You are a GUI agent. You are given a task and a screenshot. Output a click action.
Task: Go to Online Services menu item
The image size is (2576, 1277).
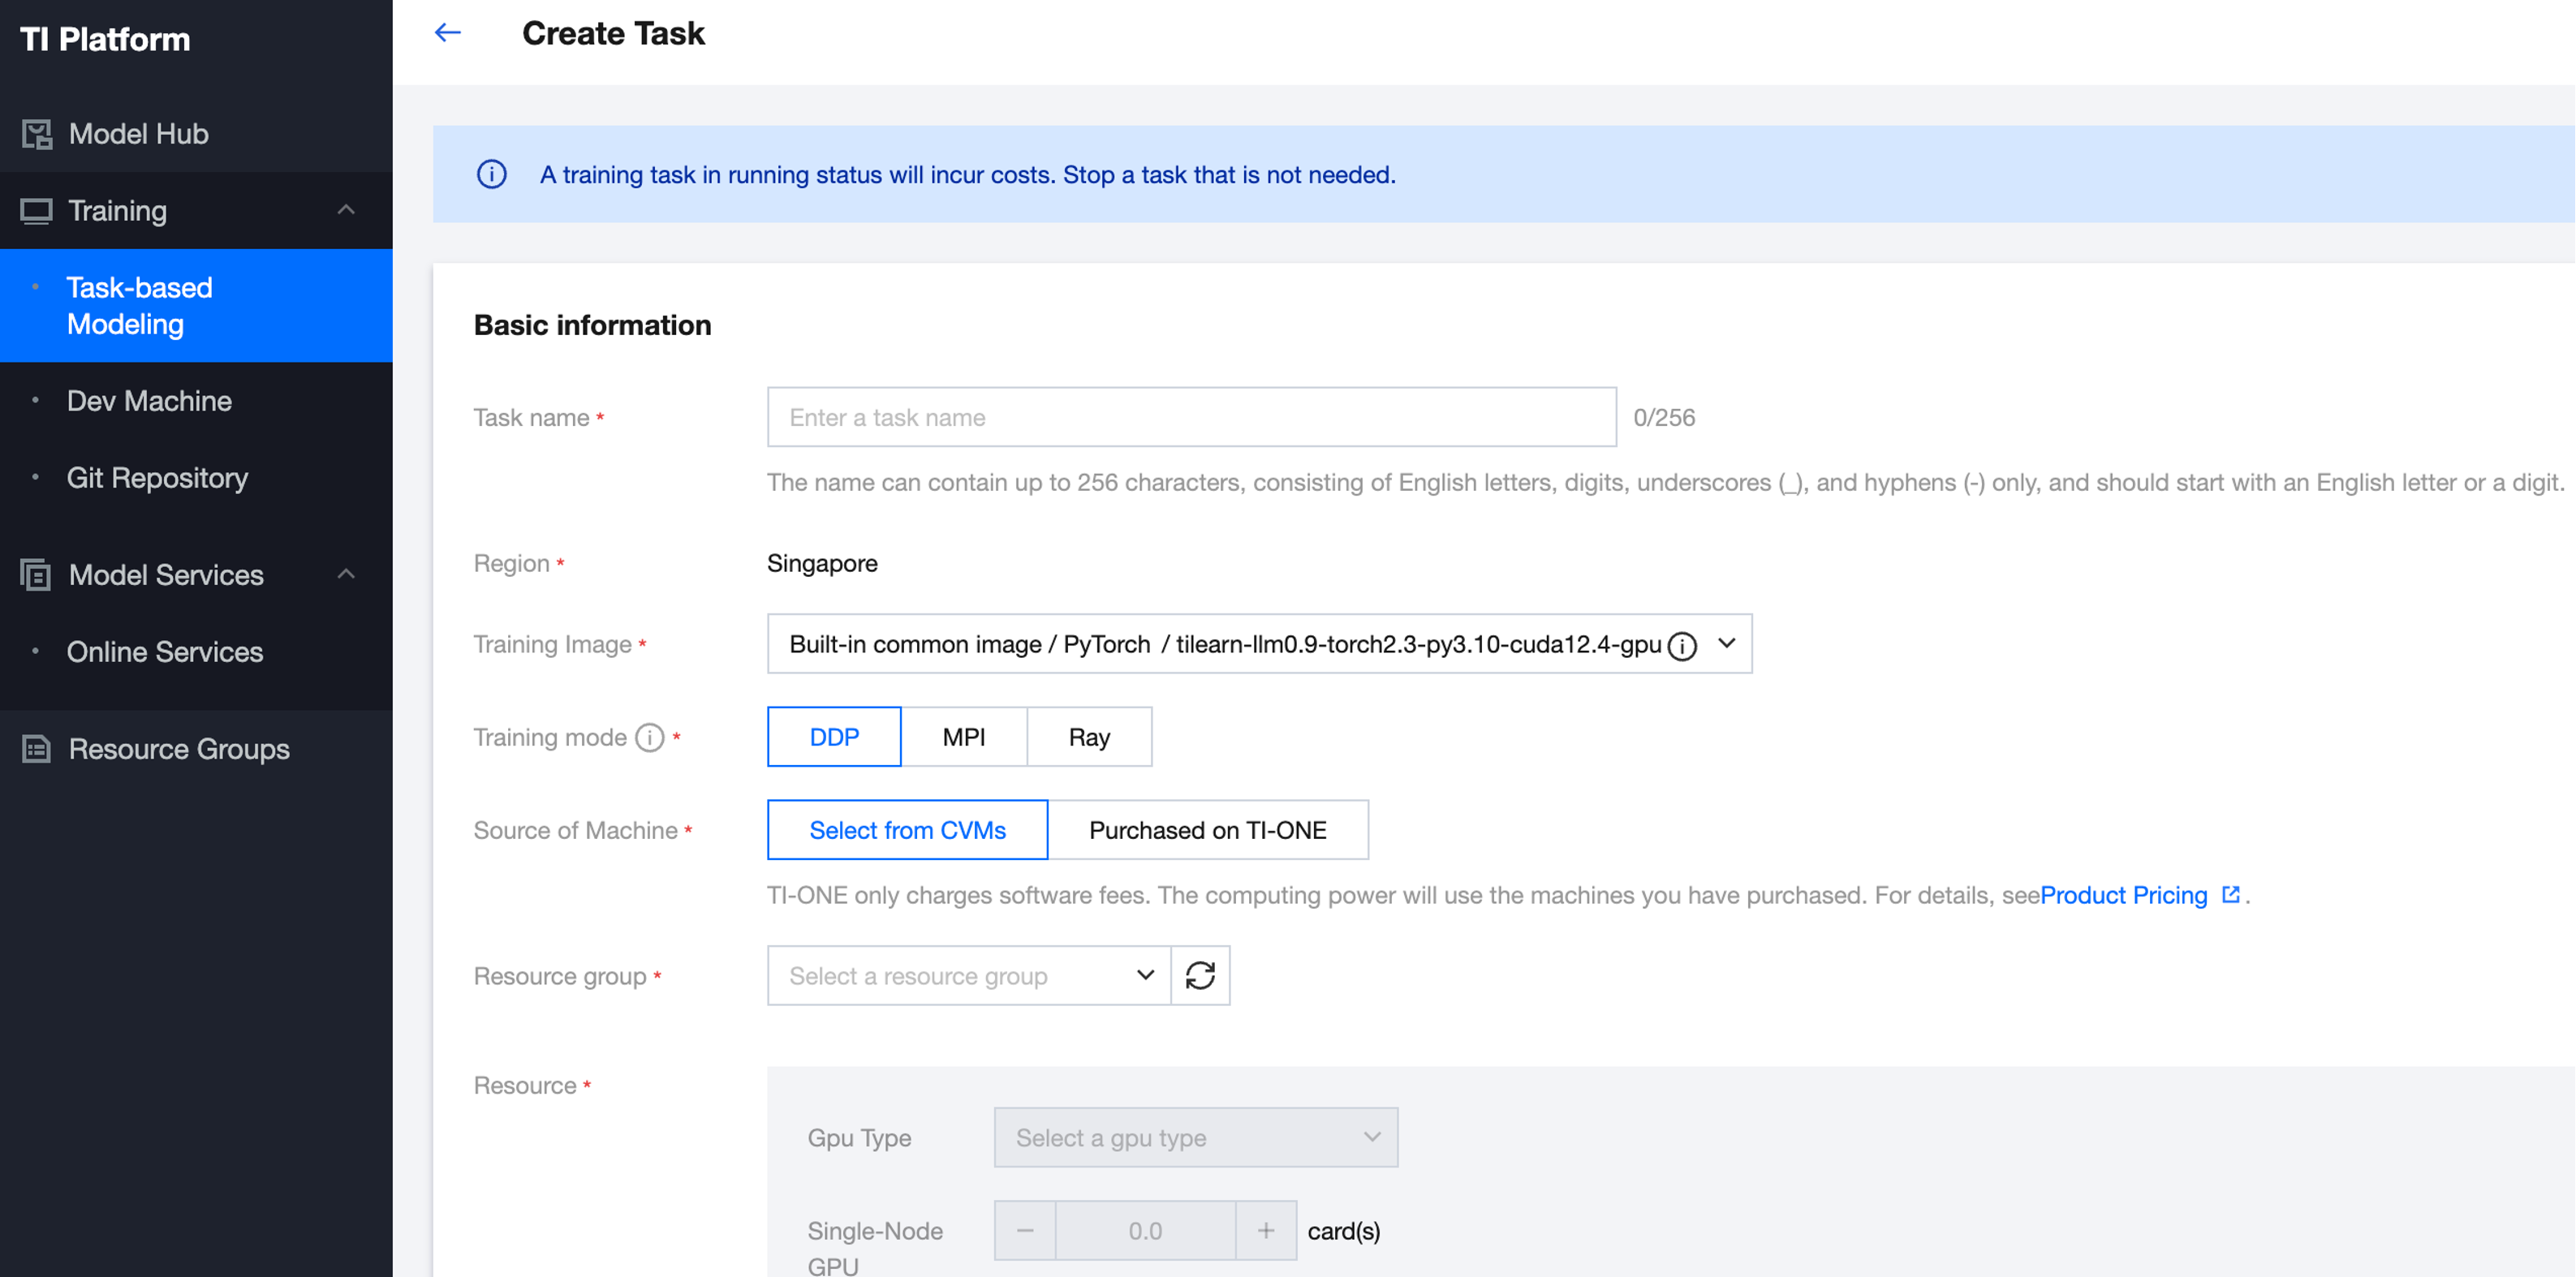click(x=165, y=652)
